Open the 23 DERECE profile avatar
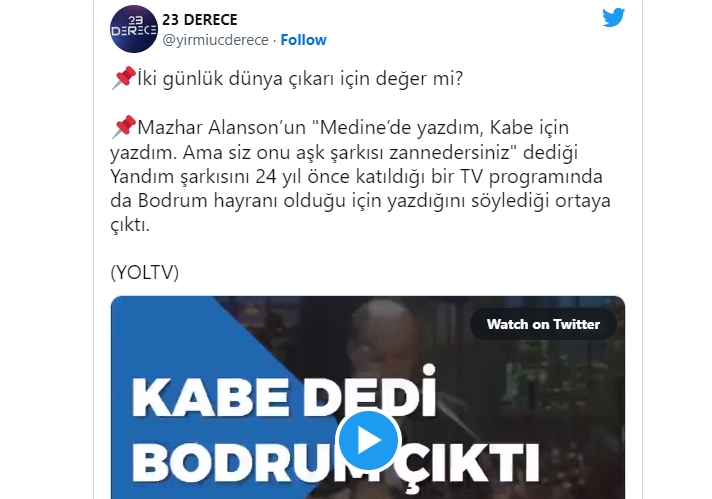 tap(134, 29)
